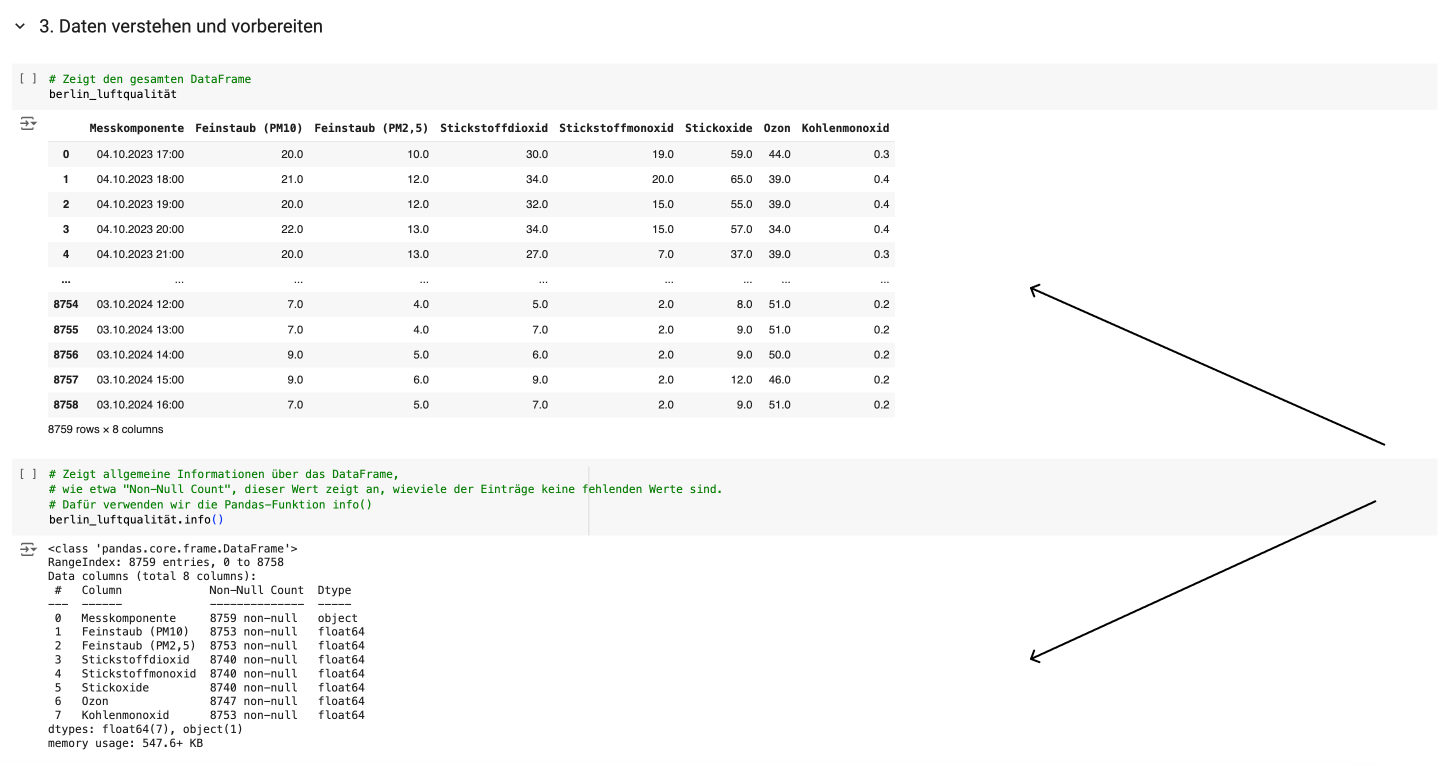This screenshot has height=765, width=1438.
Task: Toggle output icon beside the info() output
Action: pyautogui.click(x=28, y=550)
